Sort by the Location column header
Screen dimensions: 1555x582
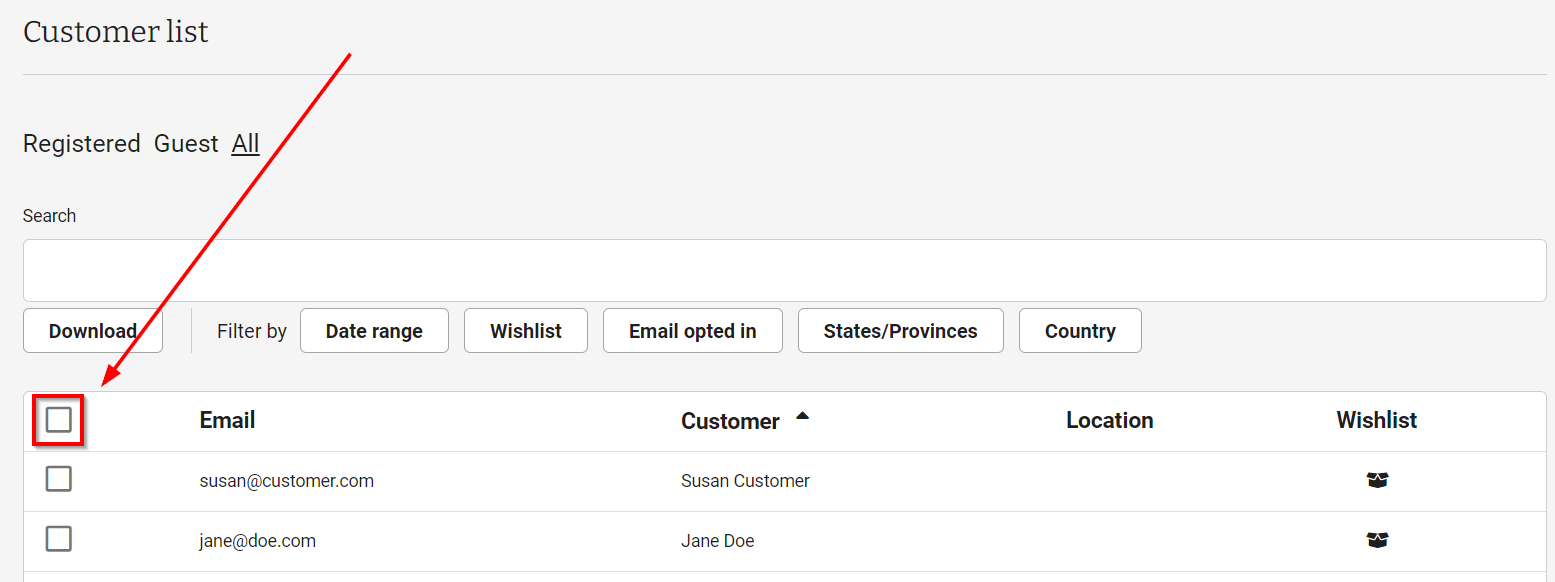tap(1109, 420)
